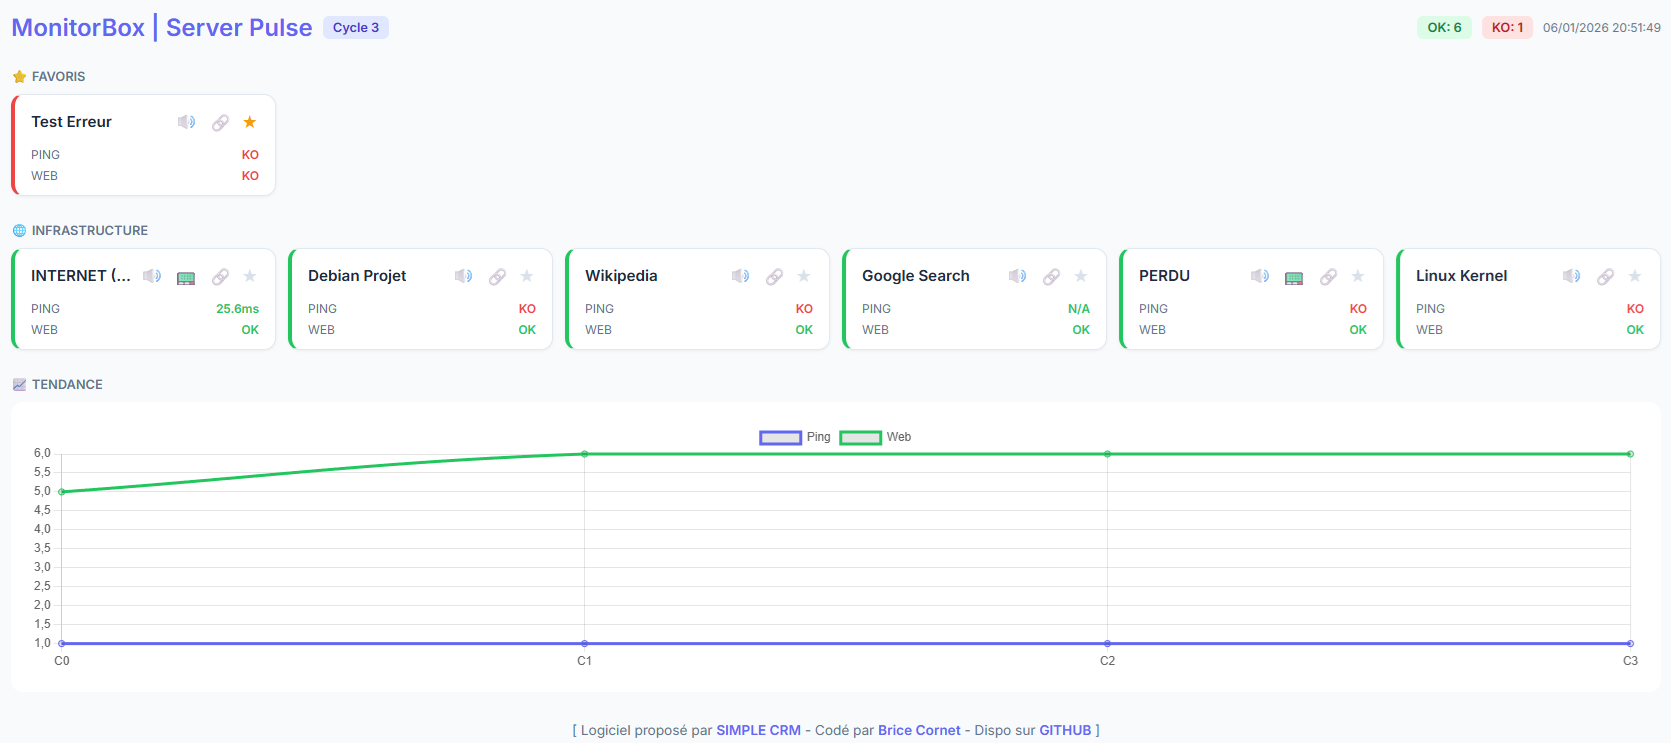Image resolution: width=1671 pixels, height=743 pixels.
Task: Star the Google Search card
Action: click(1081, 276)
